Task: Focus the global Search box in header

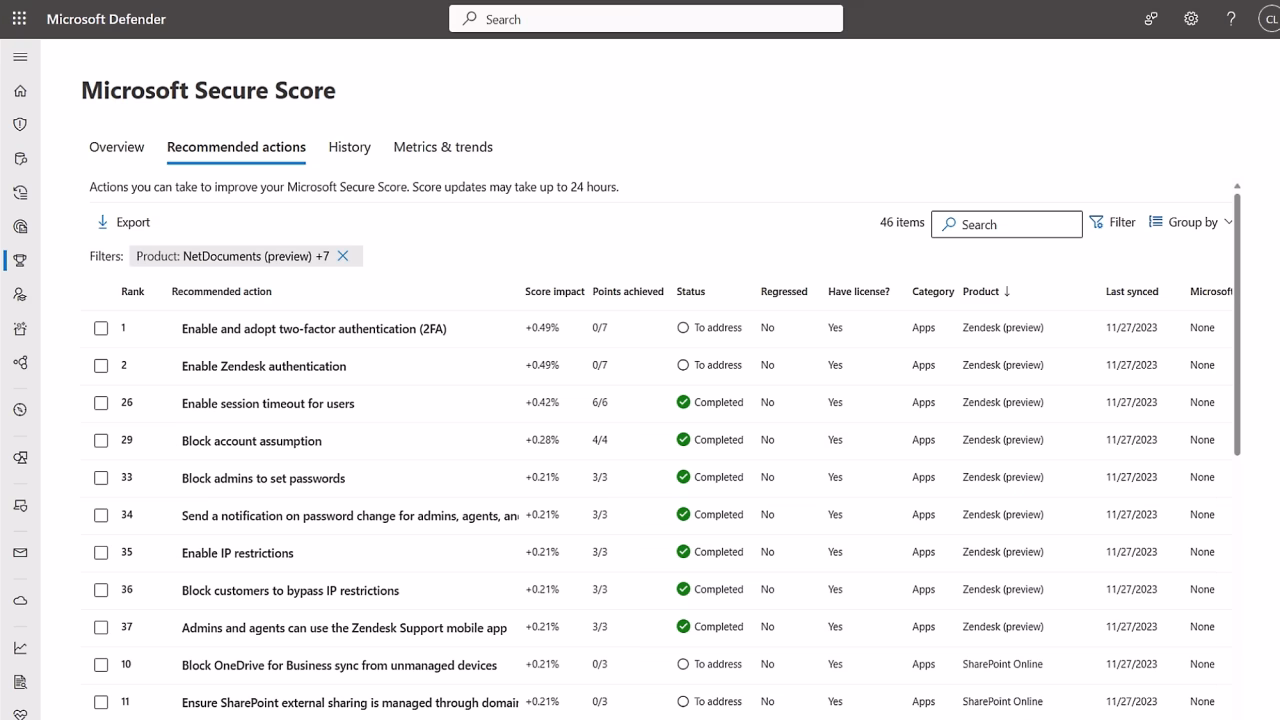Action: click(x=646, y=19)
